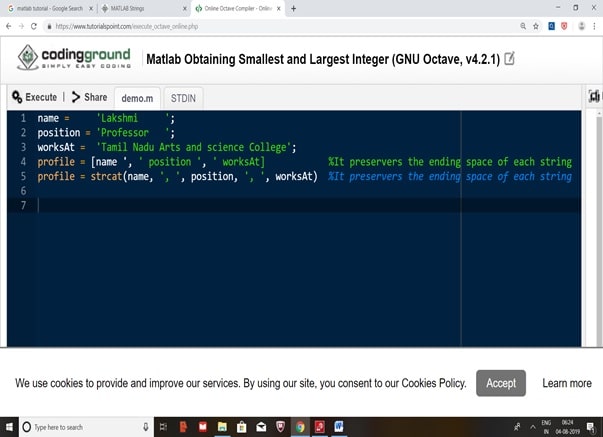Open a new browser tab
The image size is (603, 437).
coord(293,8)
